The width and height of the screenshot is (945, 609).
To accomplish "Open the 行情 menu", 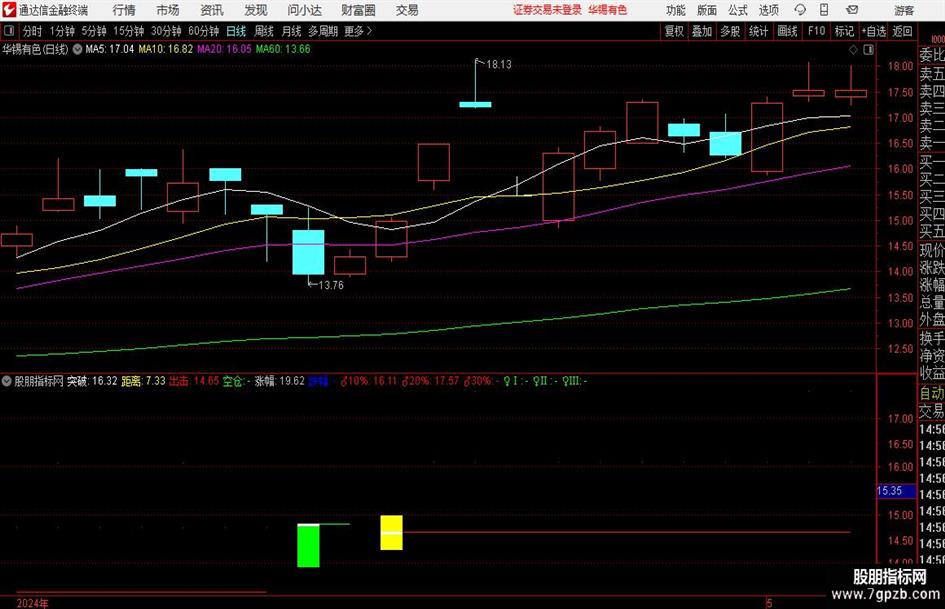I will coord(124,10).
